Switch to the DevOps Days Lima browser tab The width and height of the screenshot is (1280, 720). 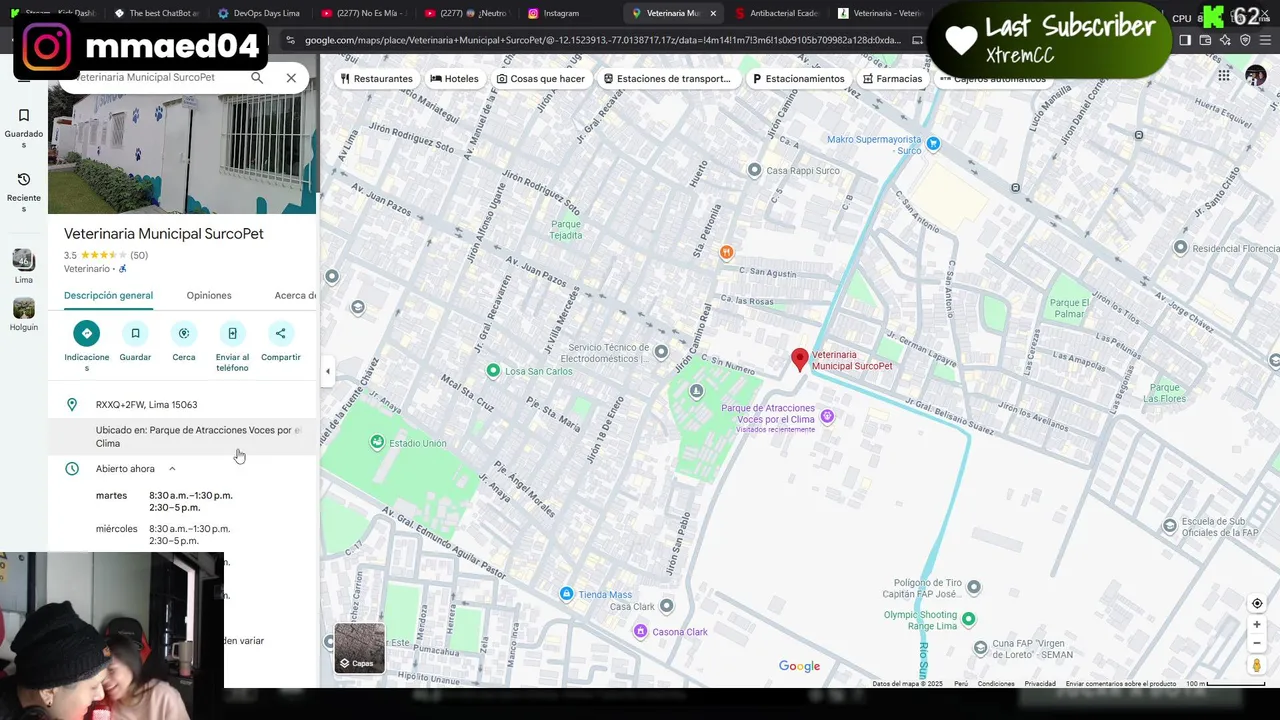(x=263, y=13)
